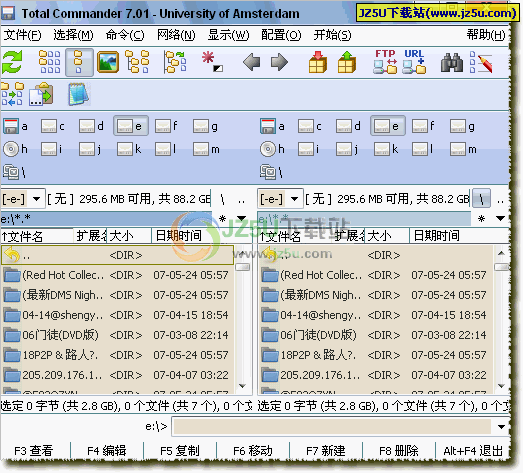Open the FTP connect icon
The width and height of the screenshot is (523, 473).
385,62
